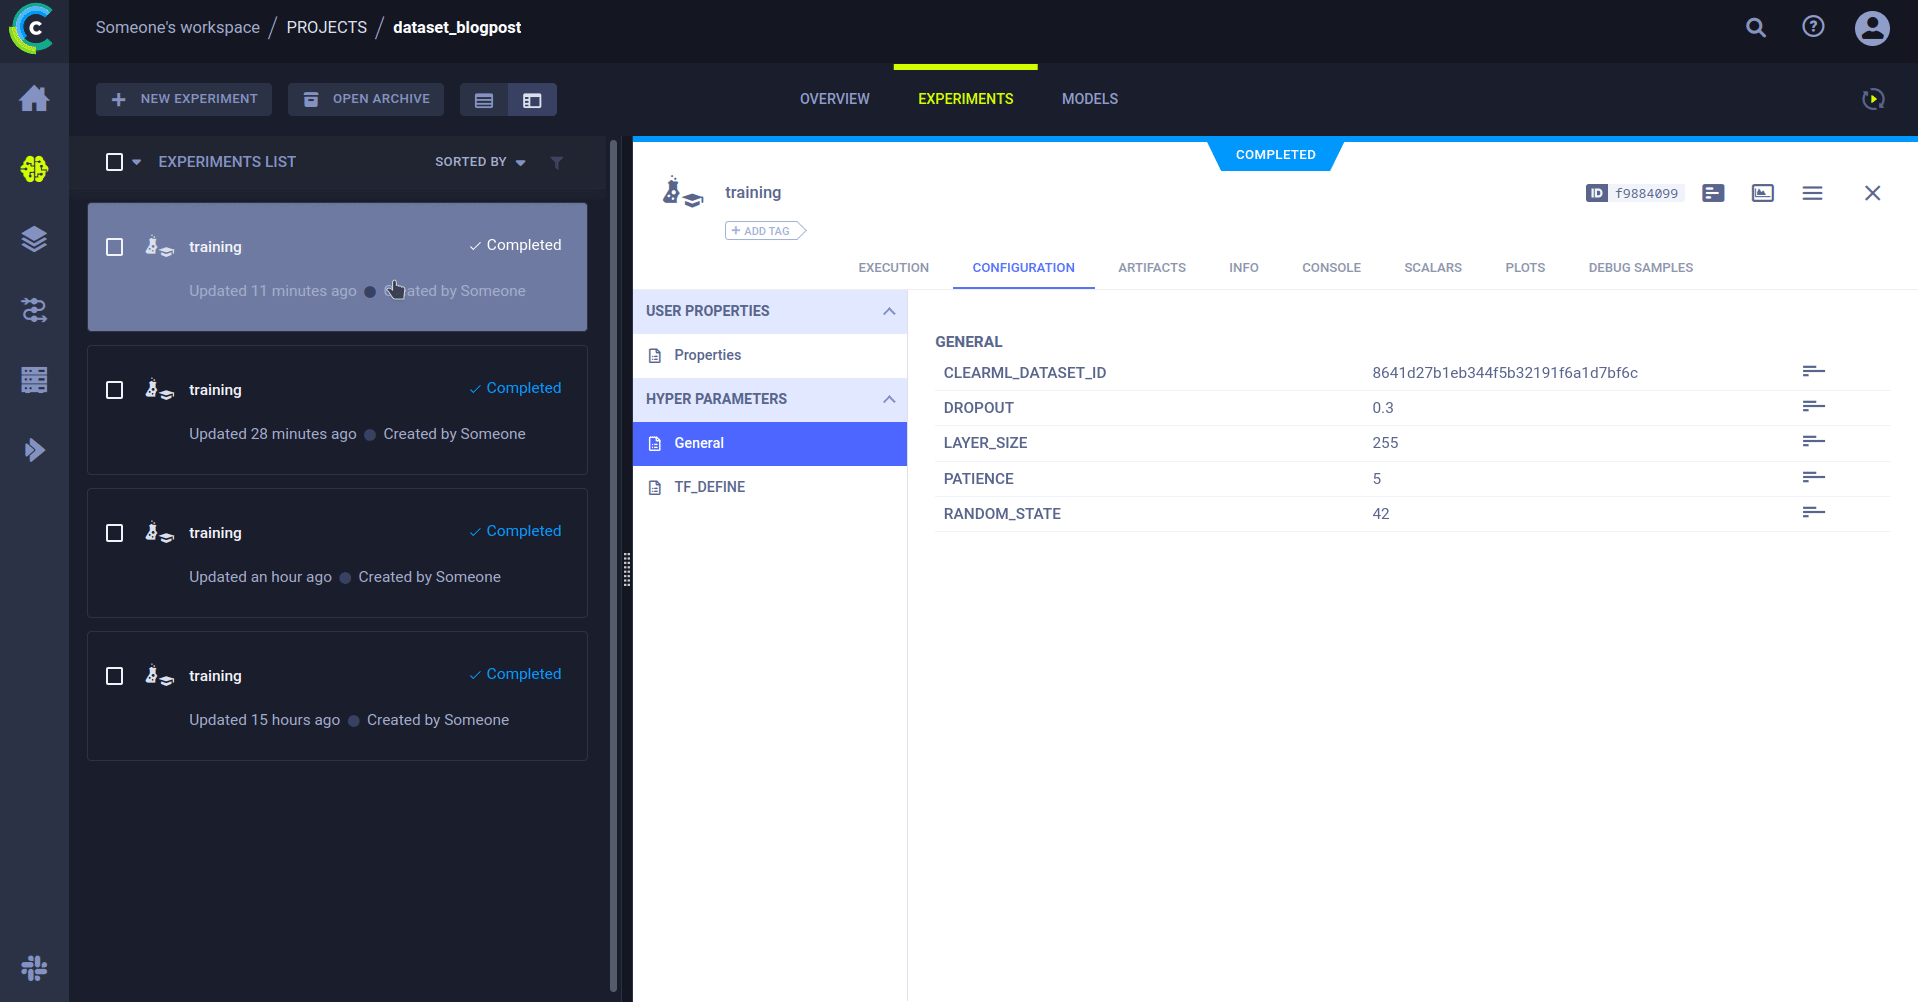Open the experiment hamburger menu

tap(1812, 193)
